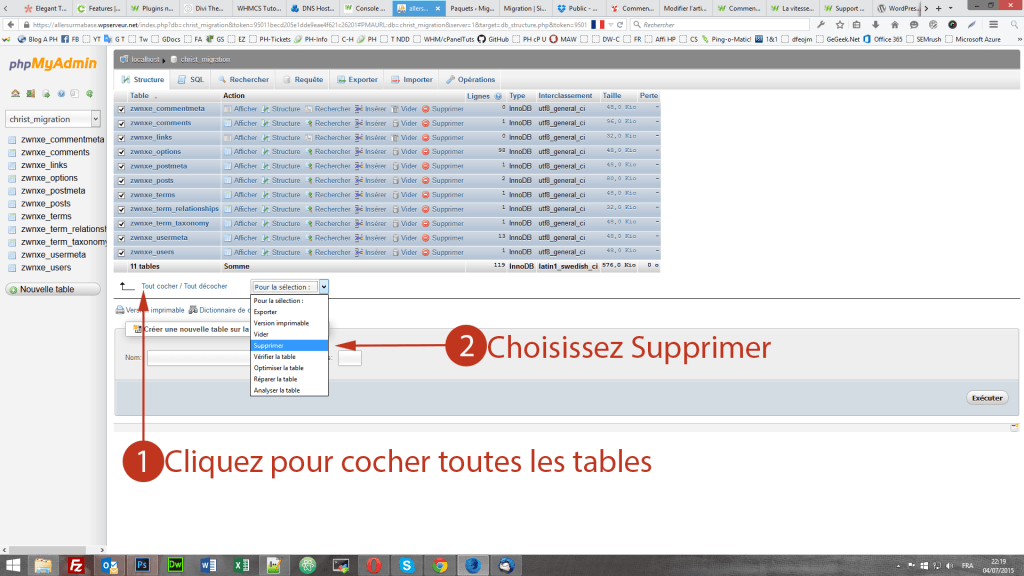Uncheck the zwnxe_options table checkbox
This screenshot has width=1024, height=576.
(121, 152)
